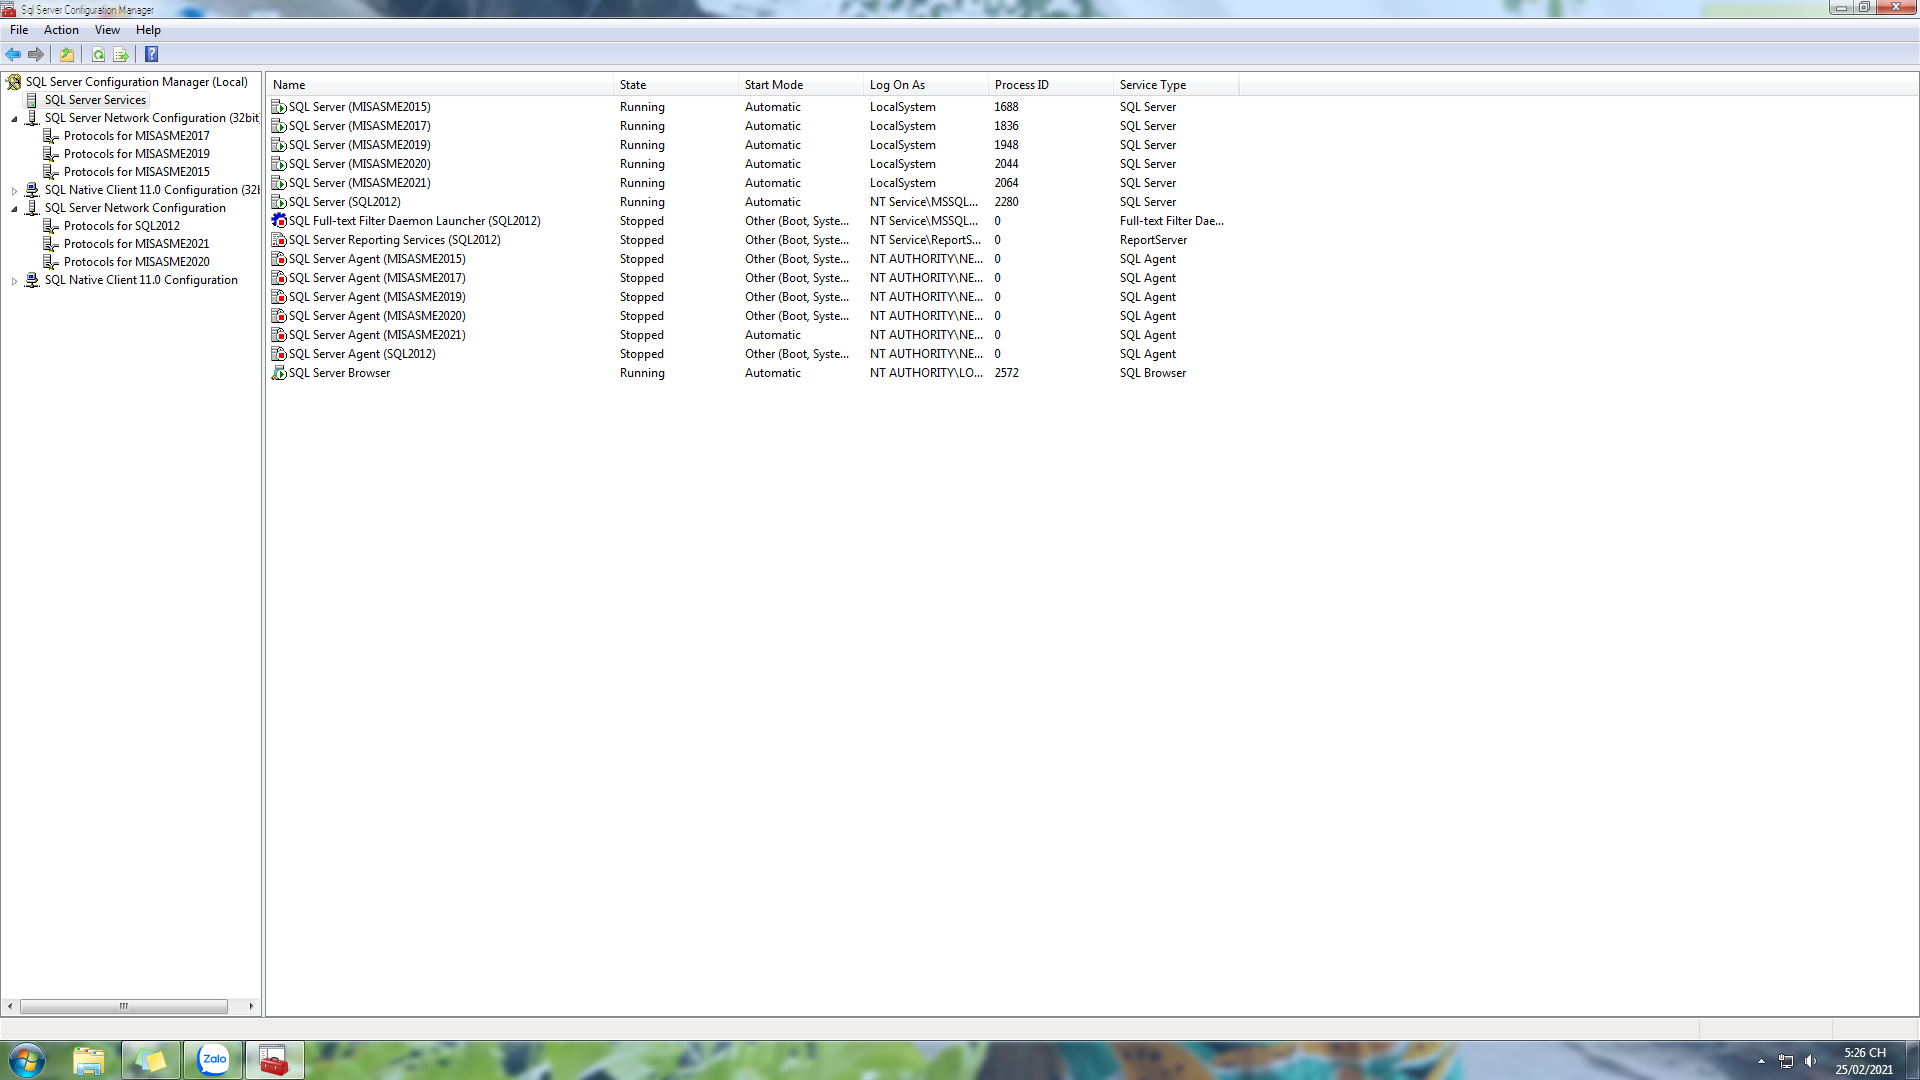
Task: Click the Refresh toolbar icon
Action: pyautogui.click(x=98, y=54)
